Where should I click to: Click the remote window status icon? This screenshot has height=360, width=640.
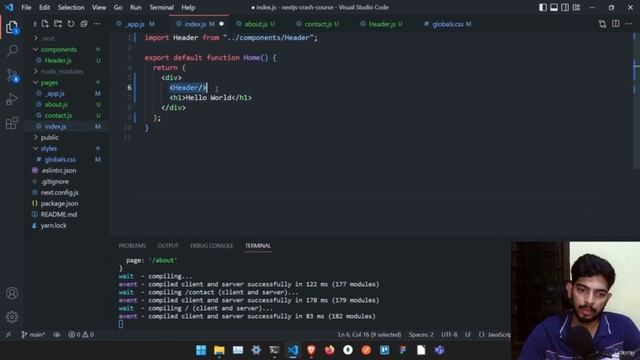click(x=8, y=334)
